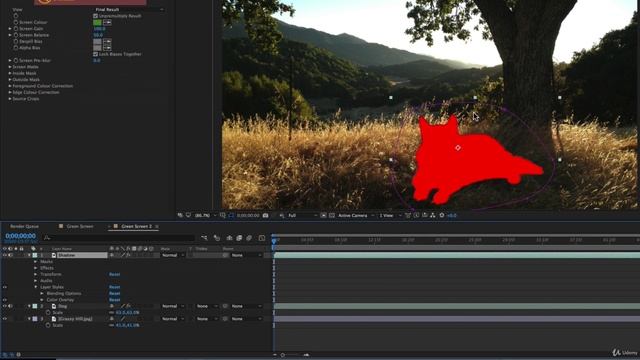Image resolution: width=640 pixels, height=360 pixels.
Task: Open the Graph Editor icon
Action: (x=262, y=238)
